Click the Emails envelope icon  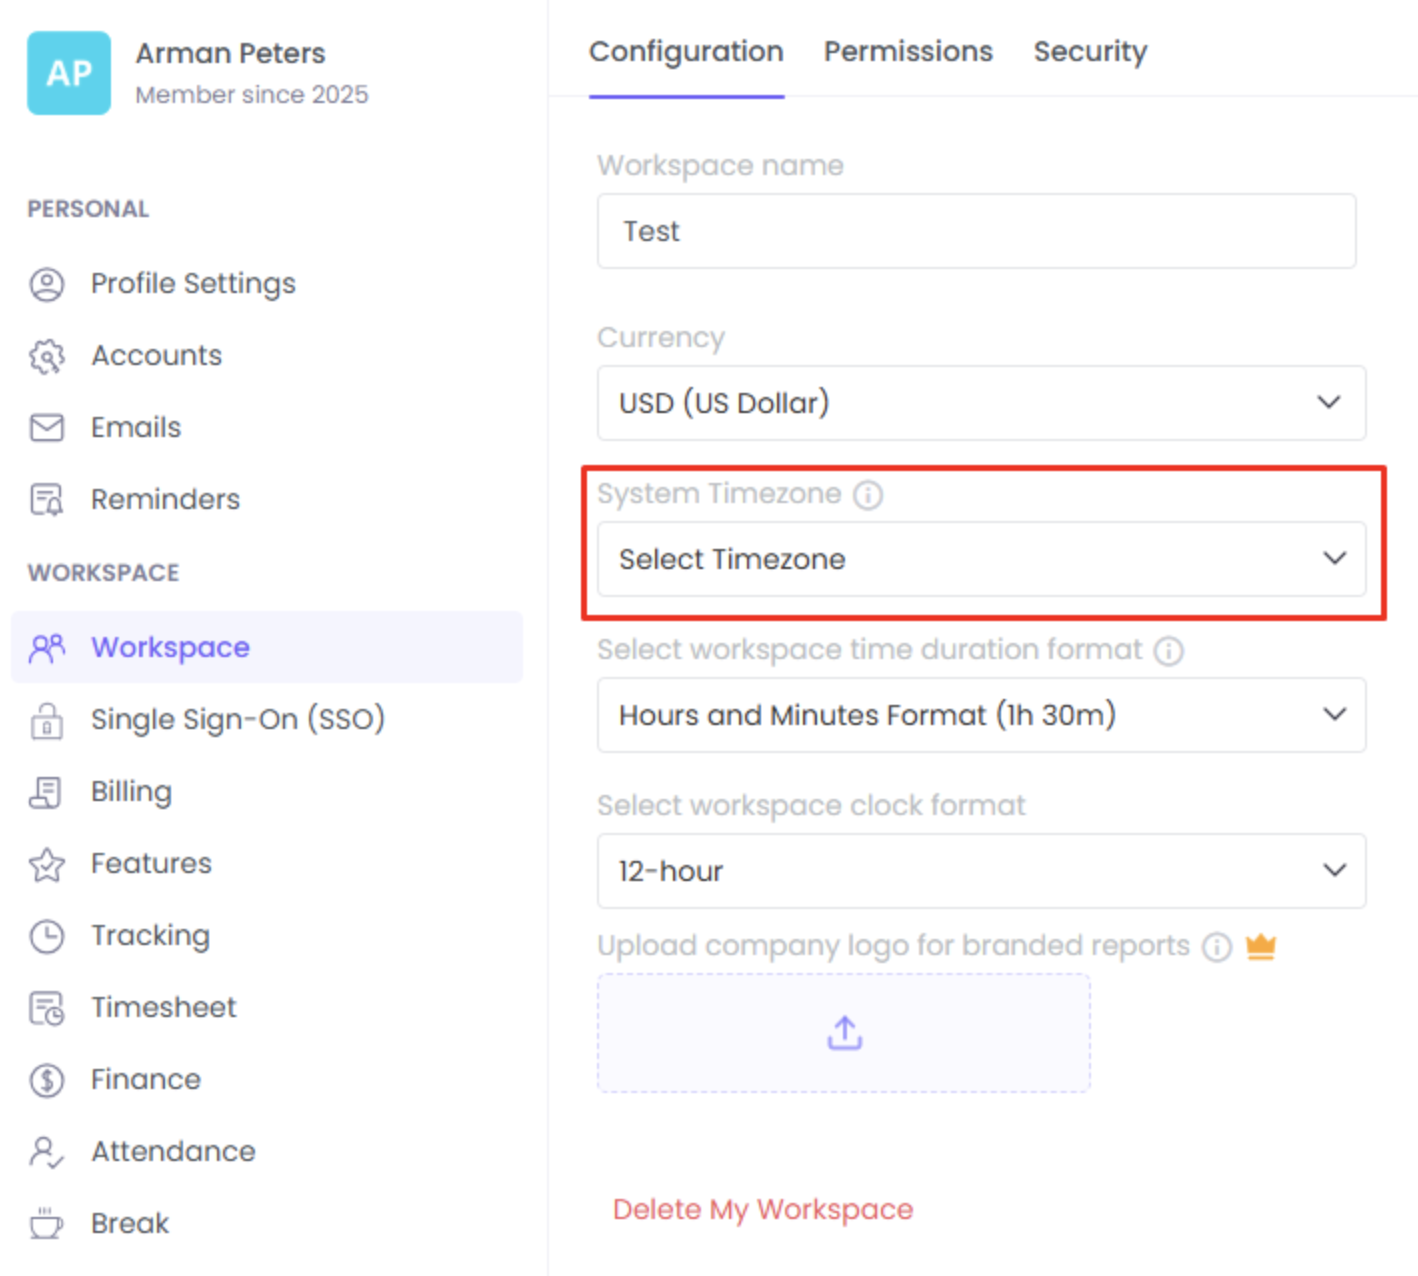tap(46, 428)
